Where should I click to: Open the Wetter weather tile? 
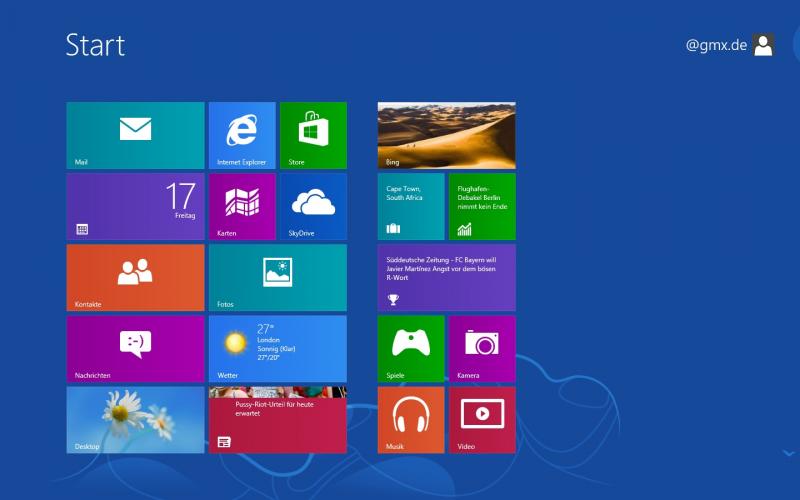click(278, 349)
